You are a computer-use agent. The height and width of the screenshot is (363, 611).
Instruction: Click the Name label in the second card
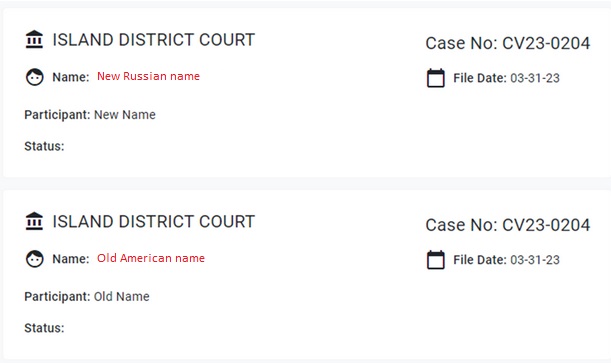pyautogui.click(x=71, y=259)
